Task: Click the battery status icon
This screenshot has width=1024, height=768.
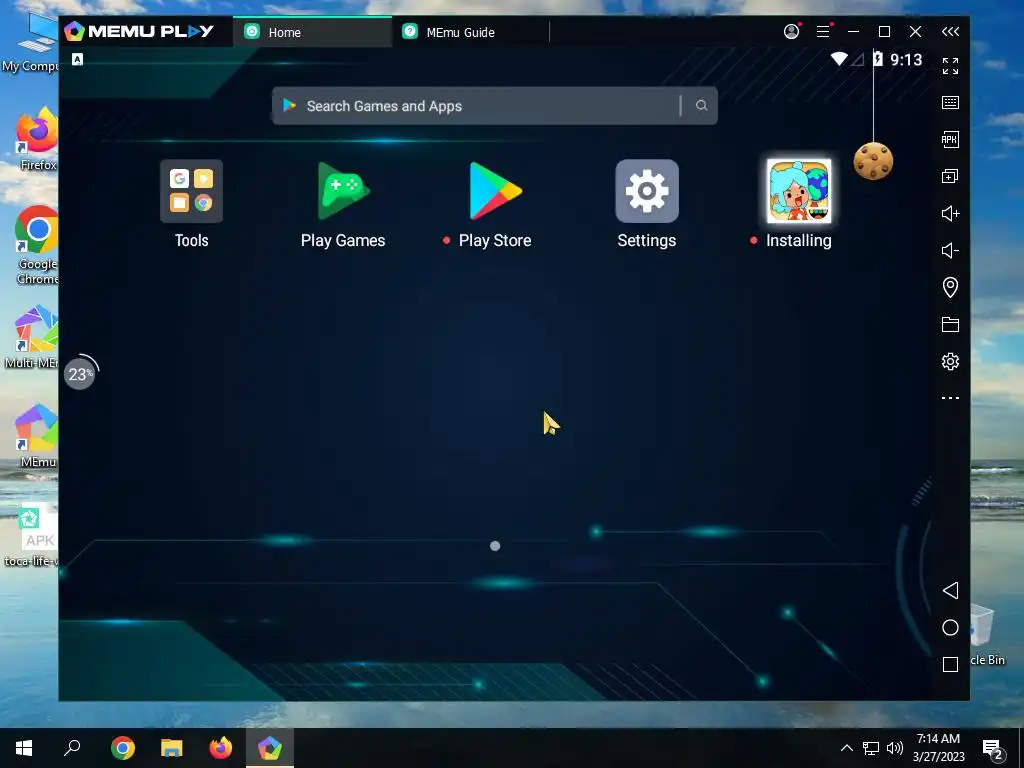Action: pos(878,59)
